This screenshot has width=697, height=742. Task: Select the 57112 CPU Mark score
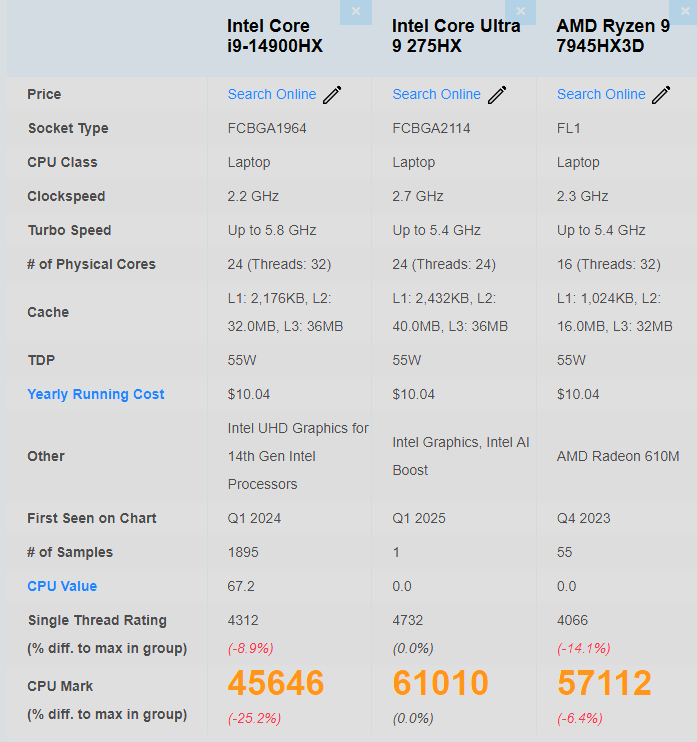coord(604,683)
